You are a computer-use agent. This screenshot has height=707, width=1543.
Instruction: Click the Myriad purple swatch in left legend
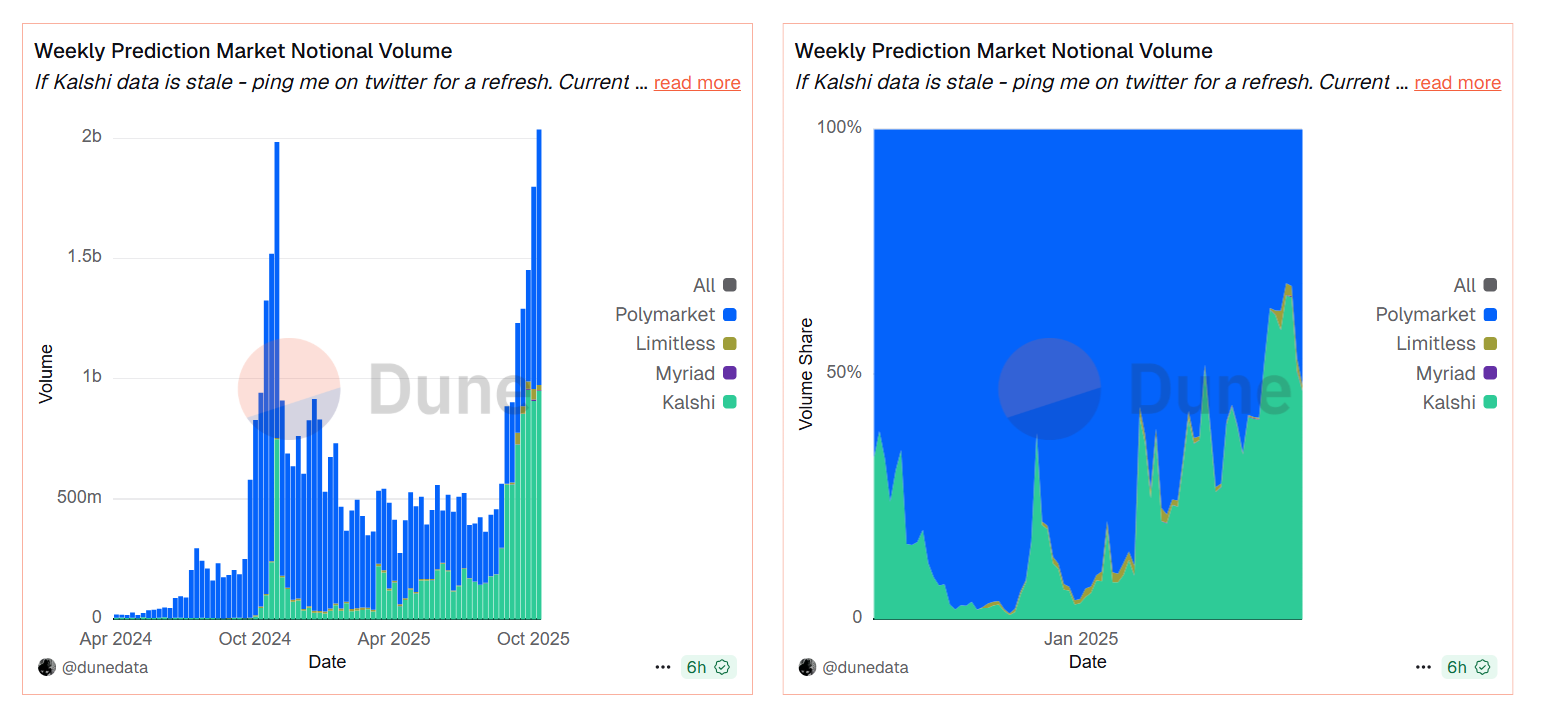pyautogui.click(x=730, y=373)
